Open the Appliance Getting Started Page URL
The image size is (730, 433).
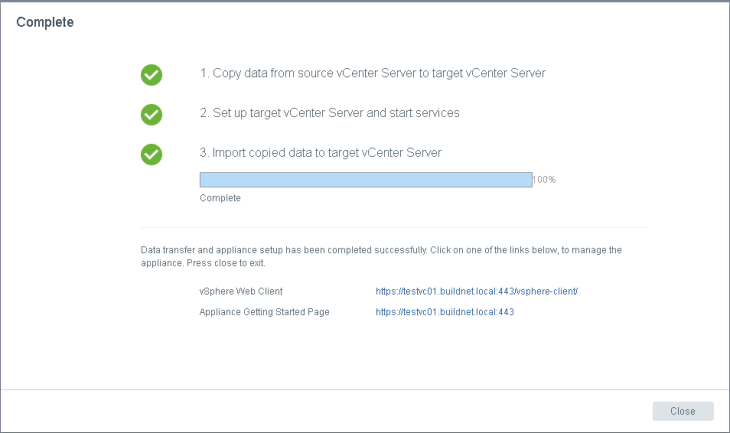(x=444, y=312)
